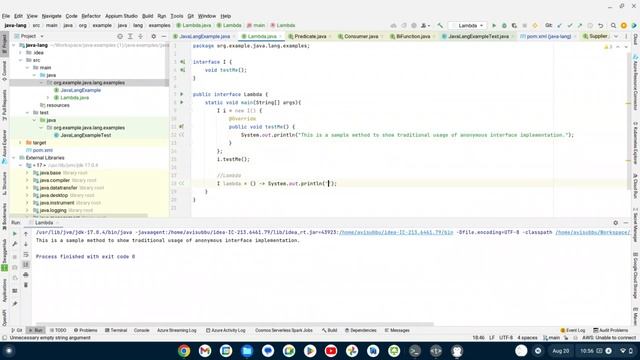Image resolution: width=640 pixels, height=360 pixels.
Task: Rerun Lambda from Run panel green arrow
Action: click(15, 233)
